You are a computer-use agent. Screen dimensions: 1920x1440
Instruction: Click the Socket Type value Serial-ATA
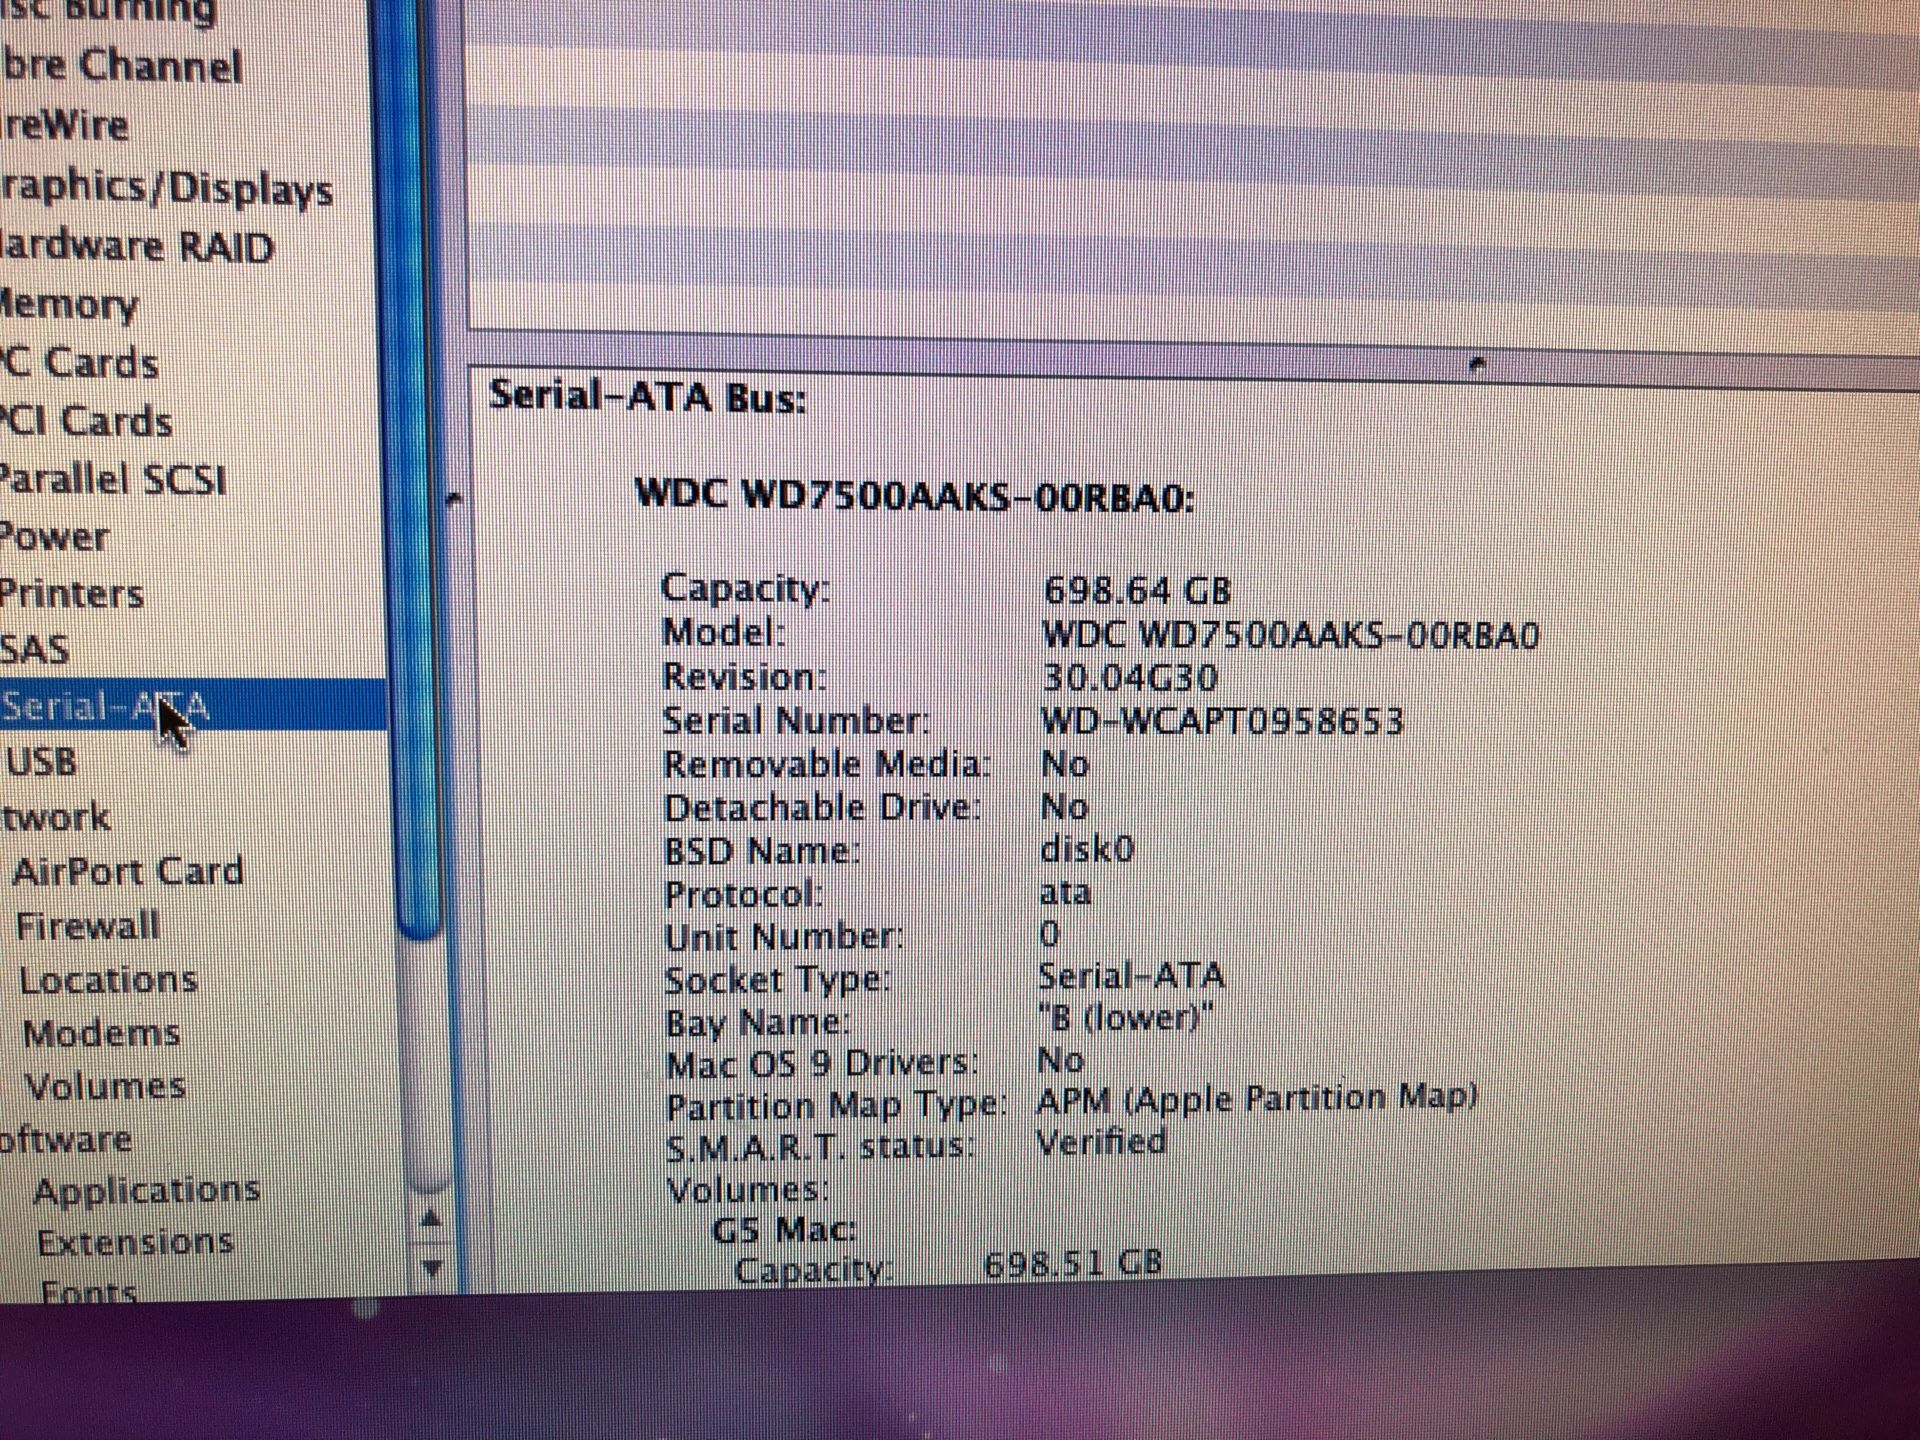(x=1131, y=976)
